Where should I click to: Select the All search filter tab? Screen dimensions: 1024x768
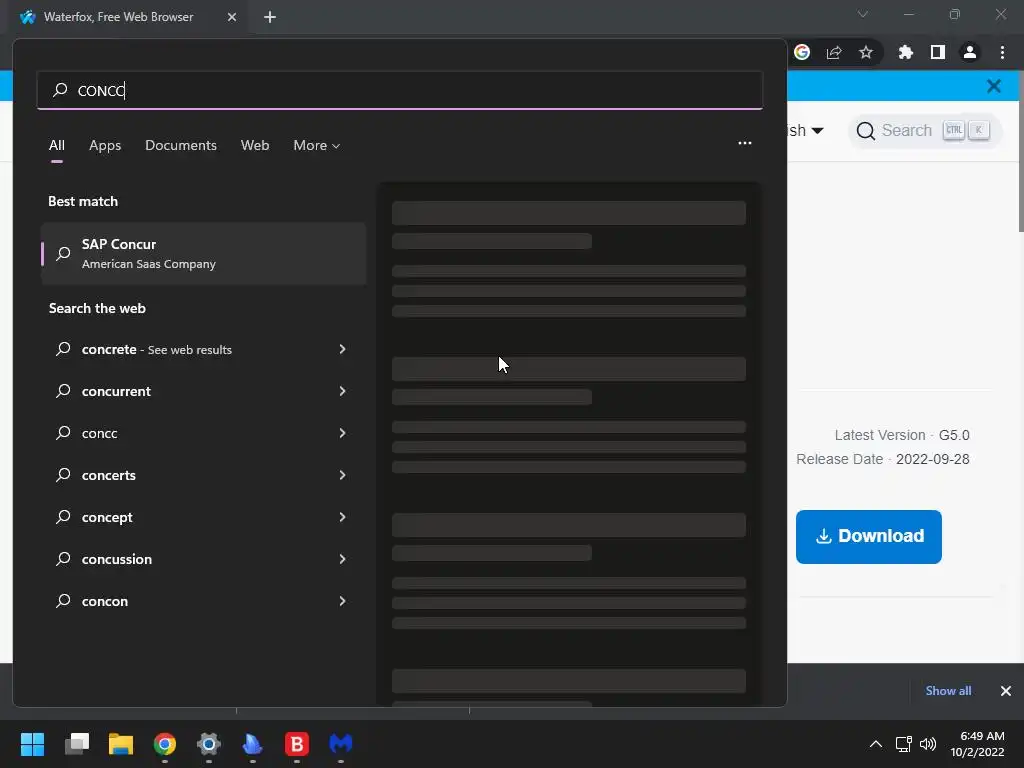tap(57, 146)
